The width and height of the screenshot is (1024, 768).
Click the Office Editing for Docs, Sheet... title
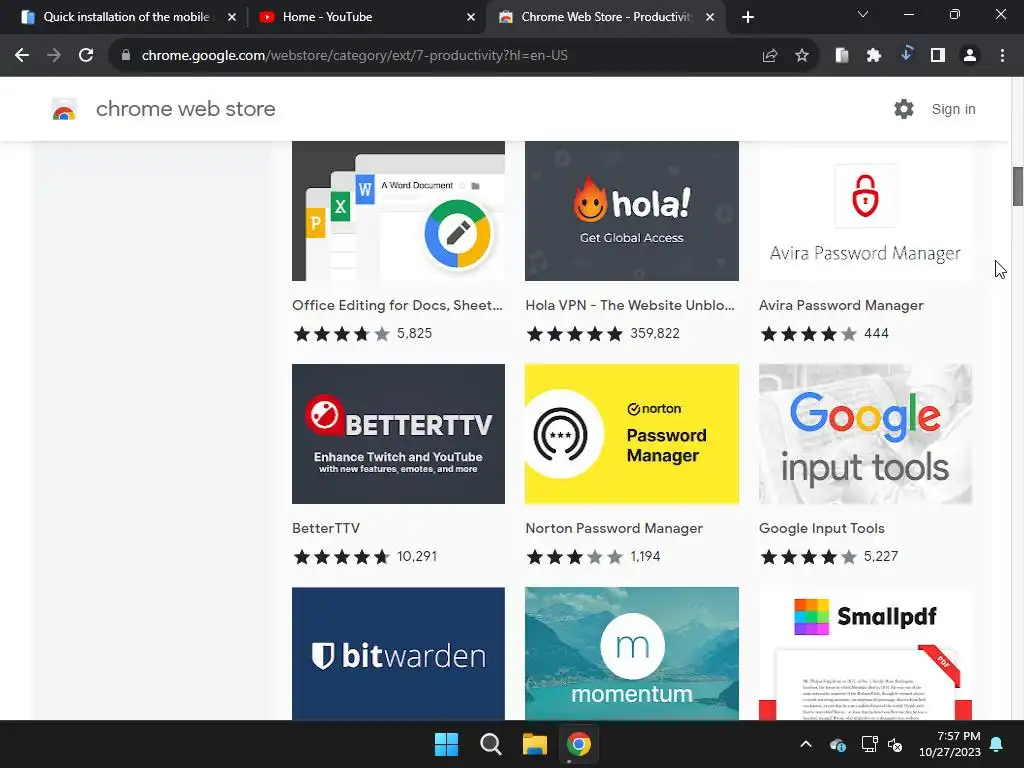point(397,306)
